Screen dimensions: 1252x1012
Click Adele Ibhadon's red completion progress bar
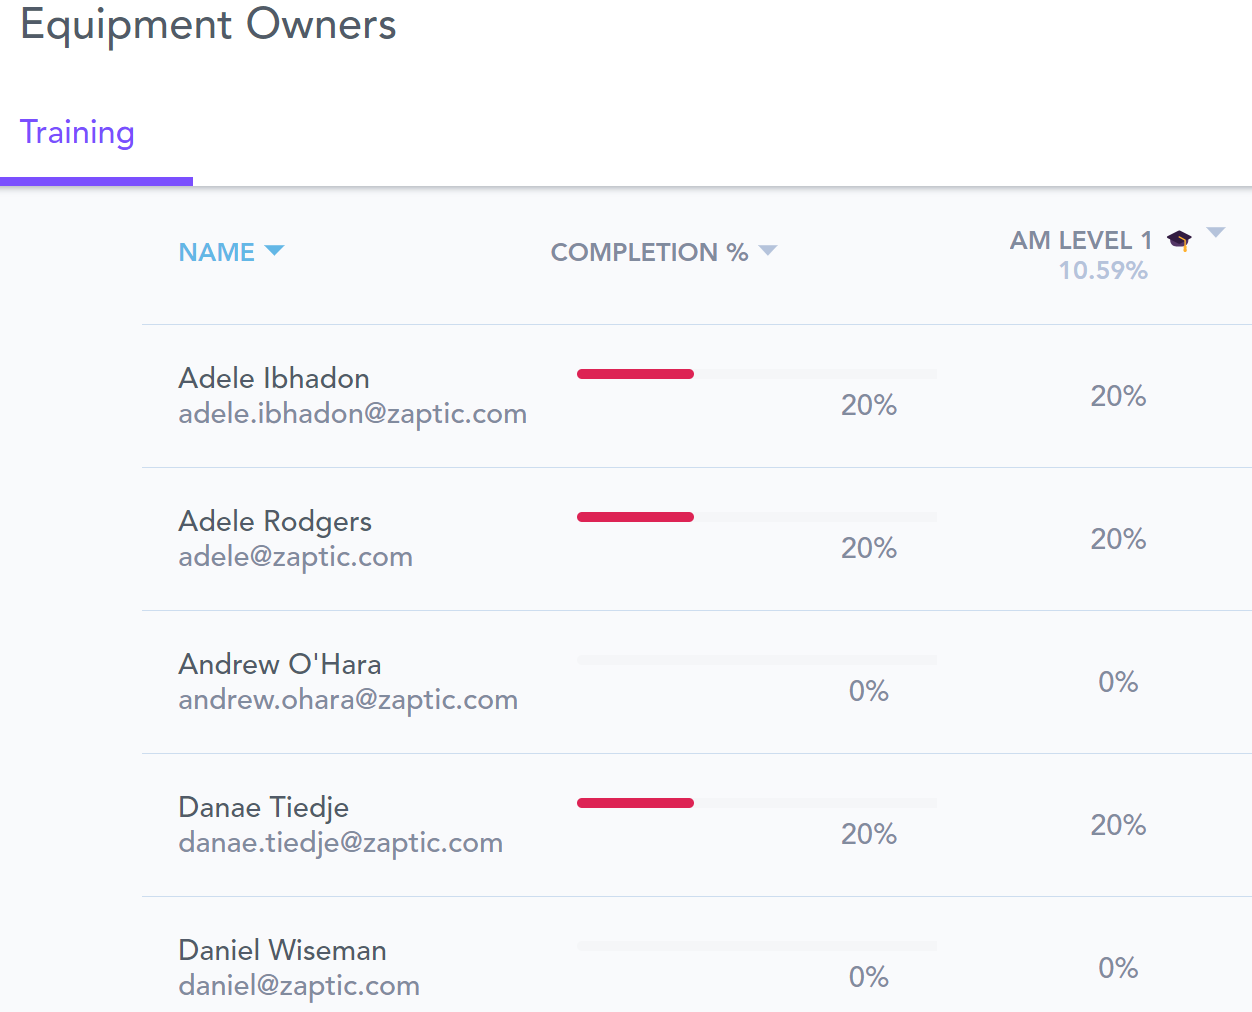pos(636,374)
